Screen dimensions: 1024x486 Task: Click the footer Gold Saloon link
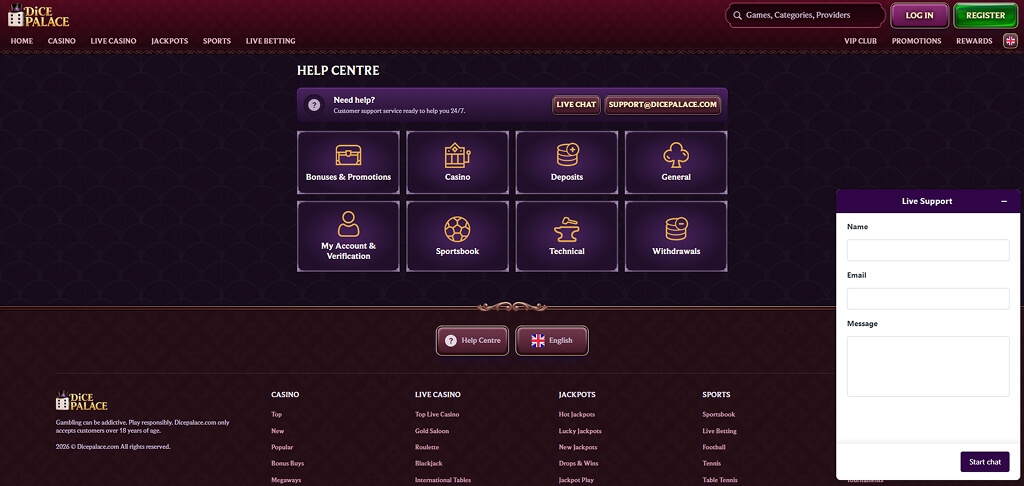pos(432,431)
